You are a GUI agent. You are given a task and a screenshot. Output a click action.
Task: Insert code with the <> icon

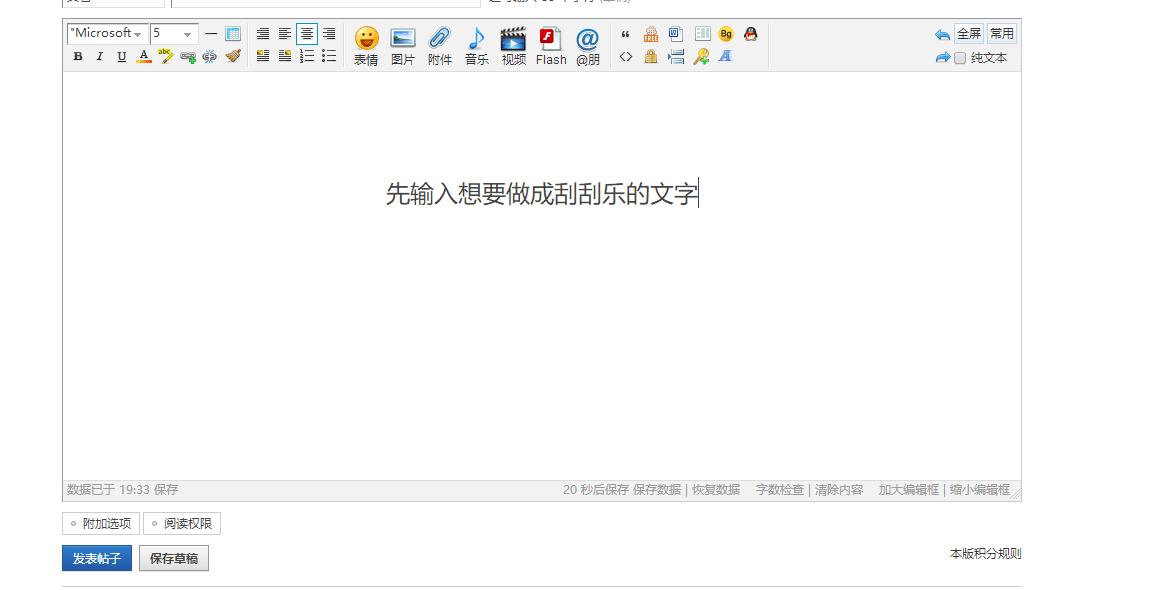(x=626, y=57)
